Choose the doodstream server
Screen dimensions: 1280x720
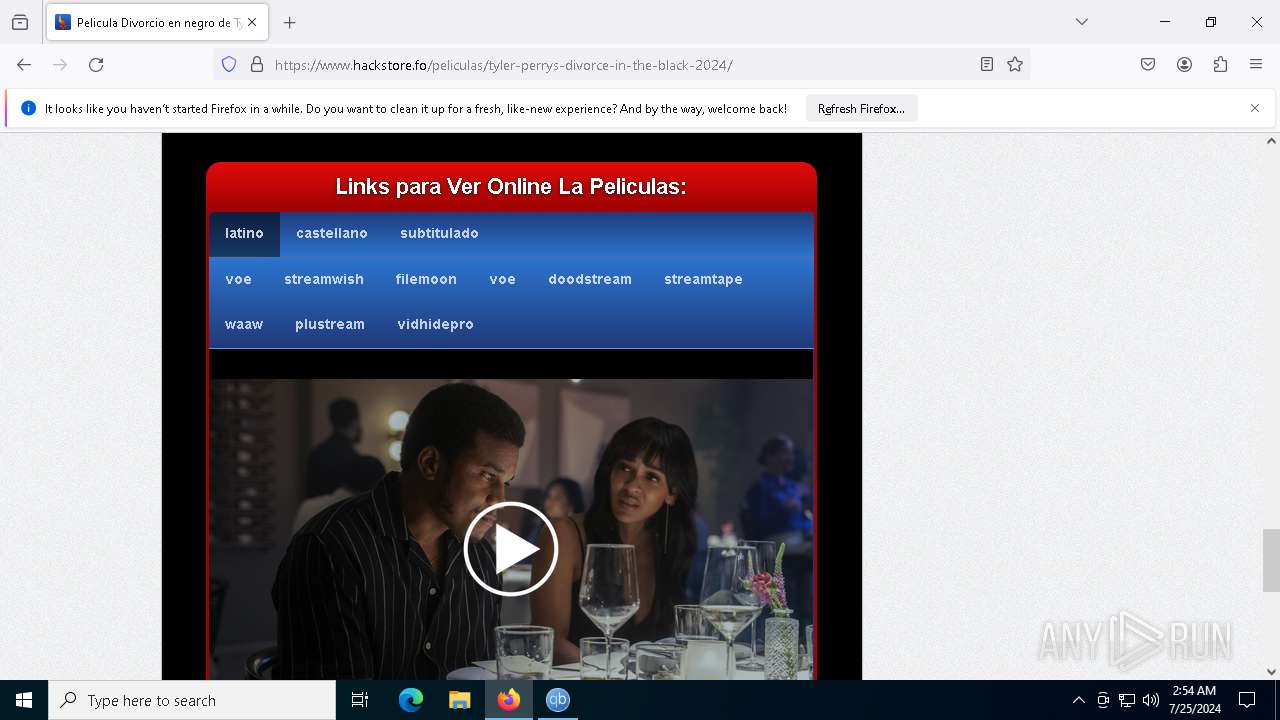(x=590, y=279)
